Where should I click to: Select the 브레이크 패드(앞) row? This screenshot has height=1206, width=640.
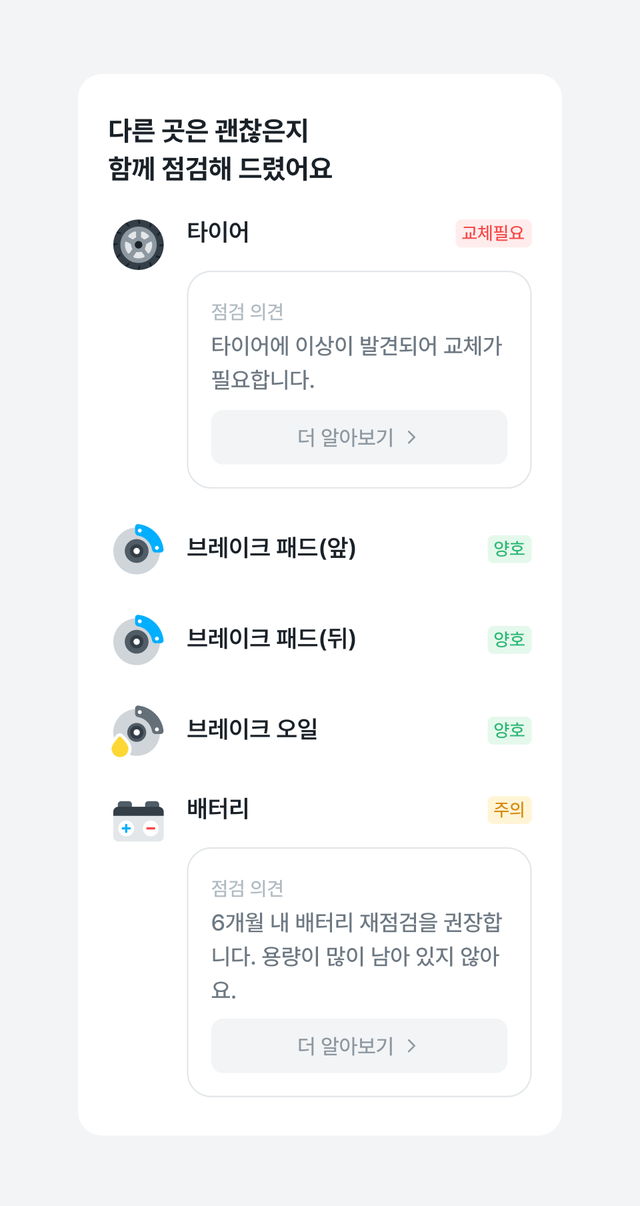click(322, 549)
